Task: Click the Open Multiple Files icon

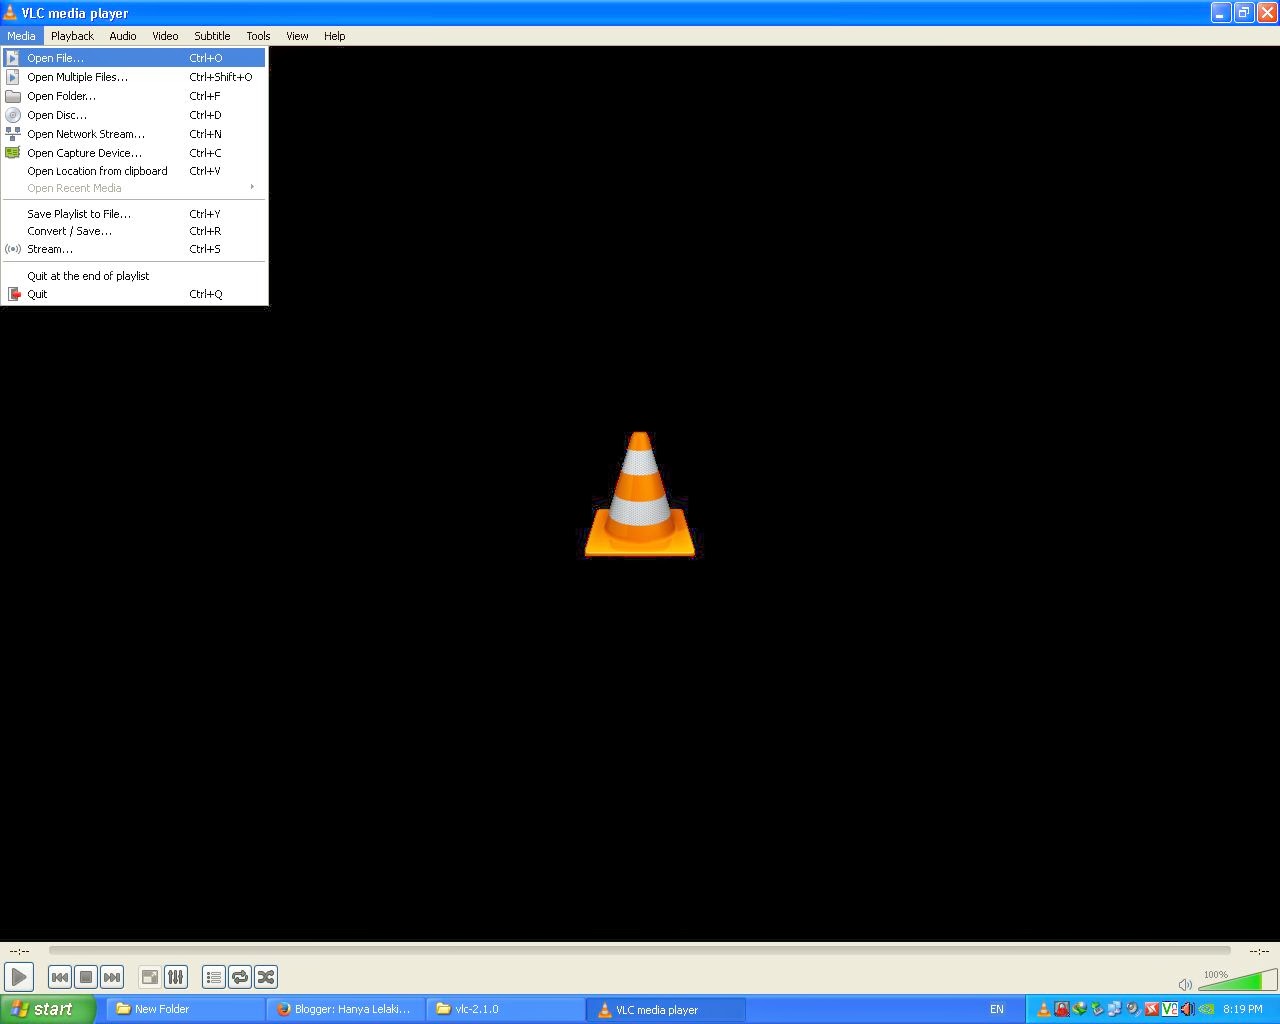Action: point(13,77)
